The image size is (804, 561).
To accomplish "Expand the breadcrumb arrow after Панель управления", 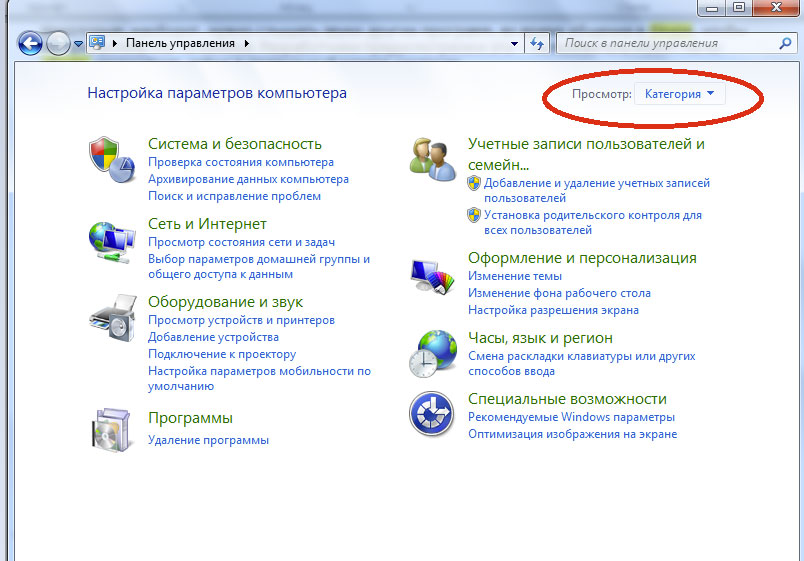I will point(246,44).
